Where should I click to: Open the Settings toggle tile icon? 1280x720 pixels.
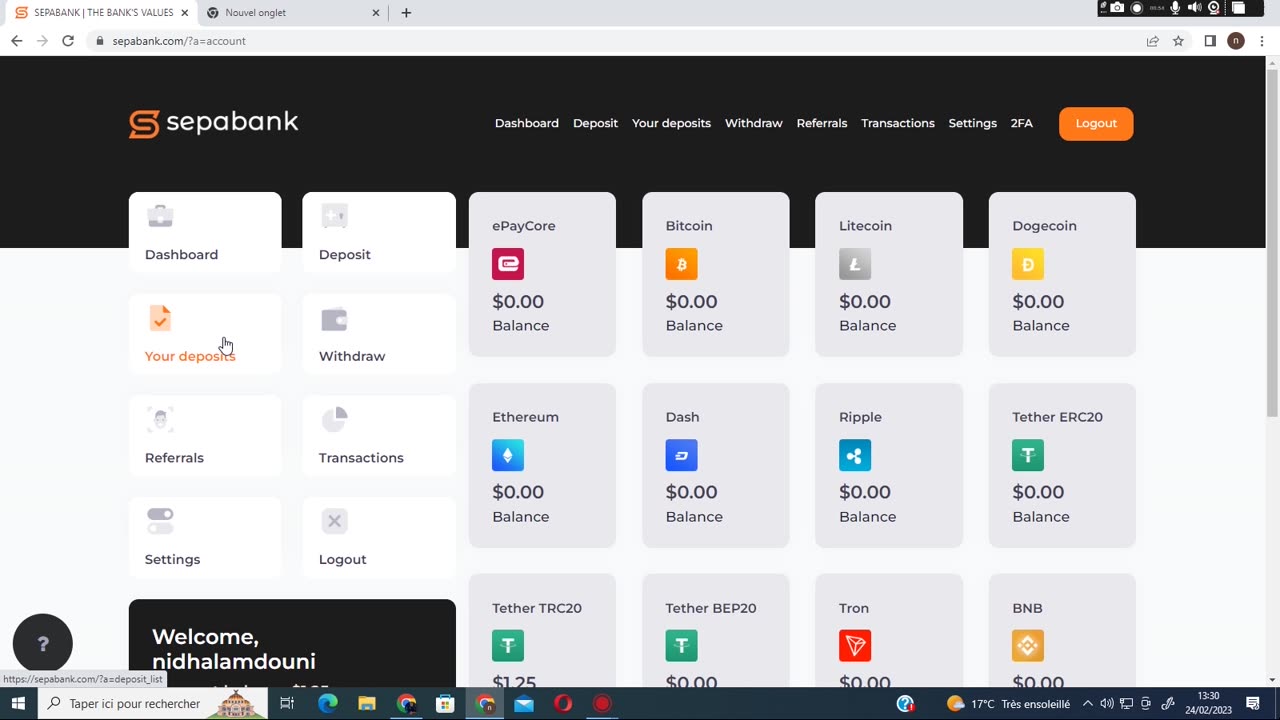click(x=160, y=521)
